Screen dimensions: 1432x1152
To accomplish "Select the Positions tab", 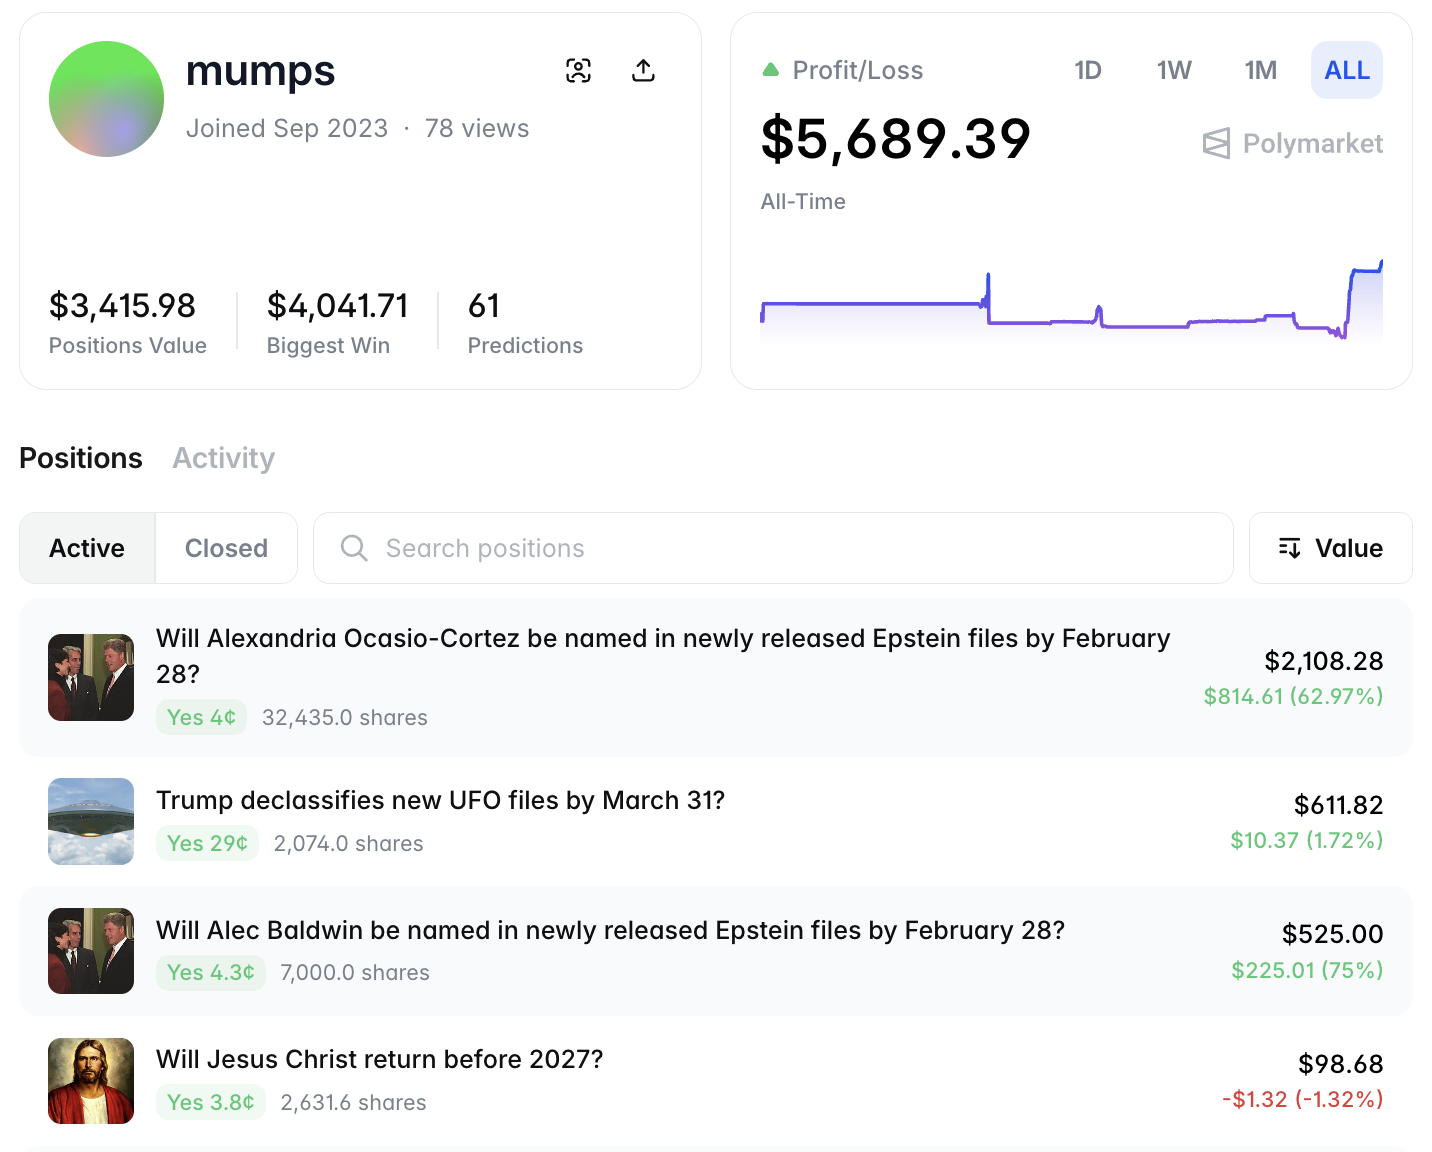I will click(x=80, y=458).
